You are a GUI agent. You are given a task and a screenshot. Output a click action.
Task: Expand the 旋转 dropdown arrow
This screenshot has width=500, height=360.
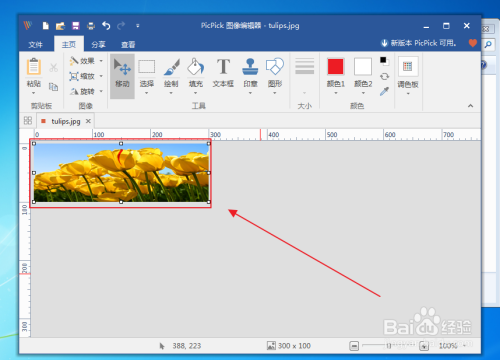tap(101, 91)
